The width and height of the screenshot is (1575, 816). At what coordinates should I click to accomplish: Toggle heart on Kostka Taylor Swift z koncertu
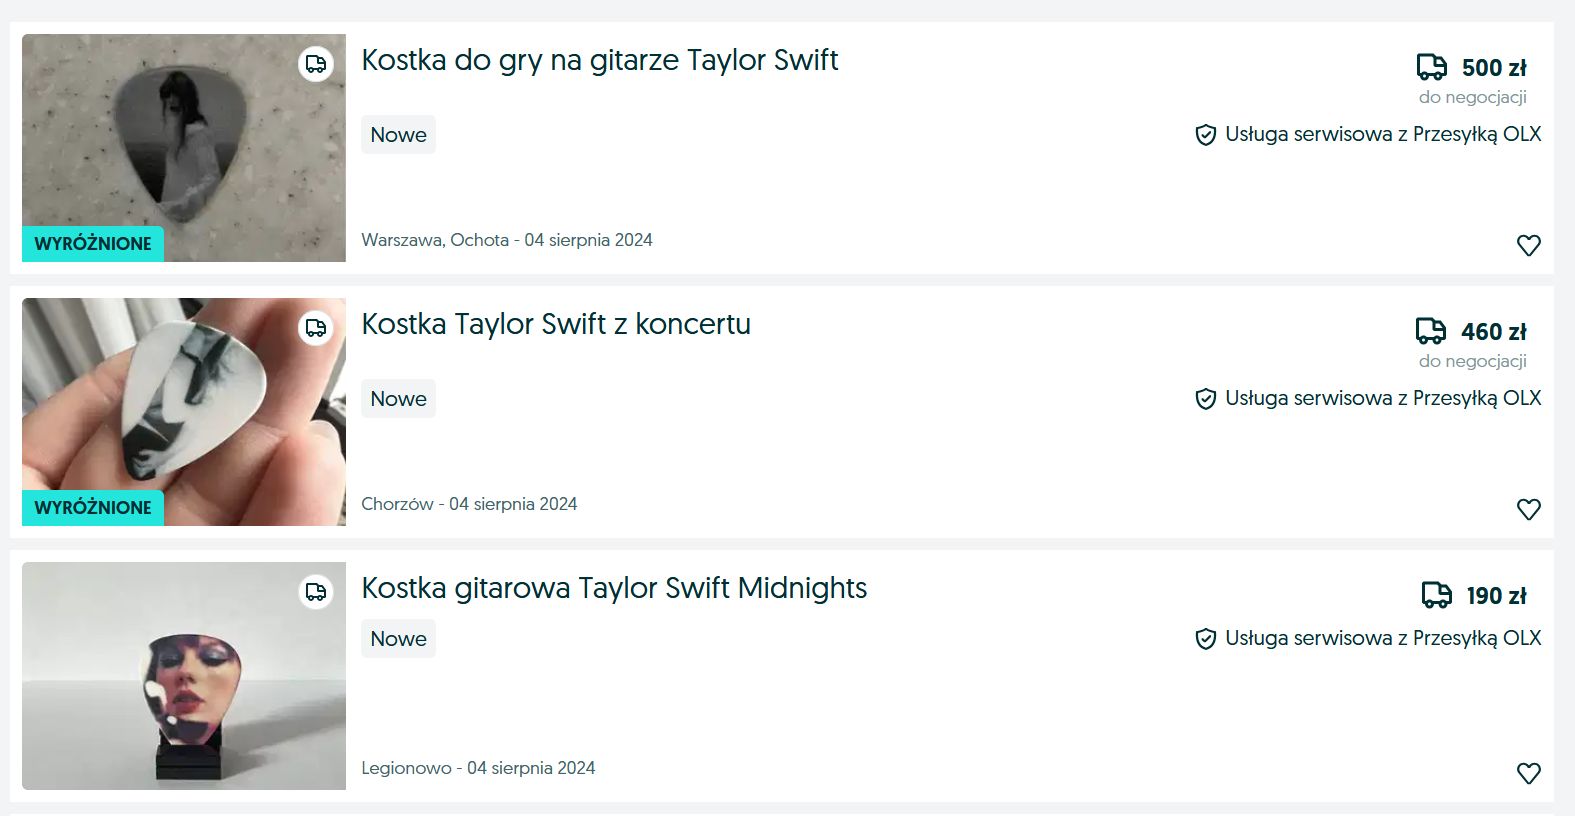click(1528, 509)
